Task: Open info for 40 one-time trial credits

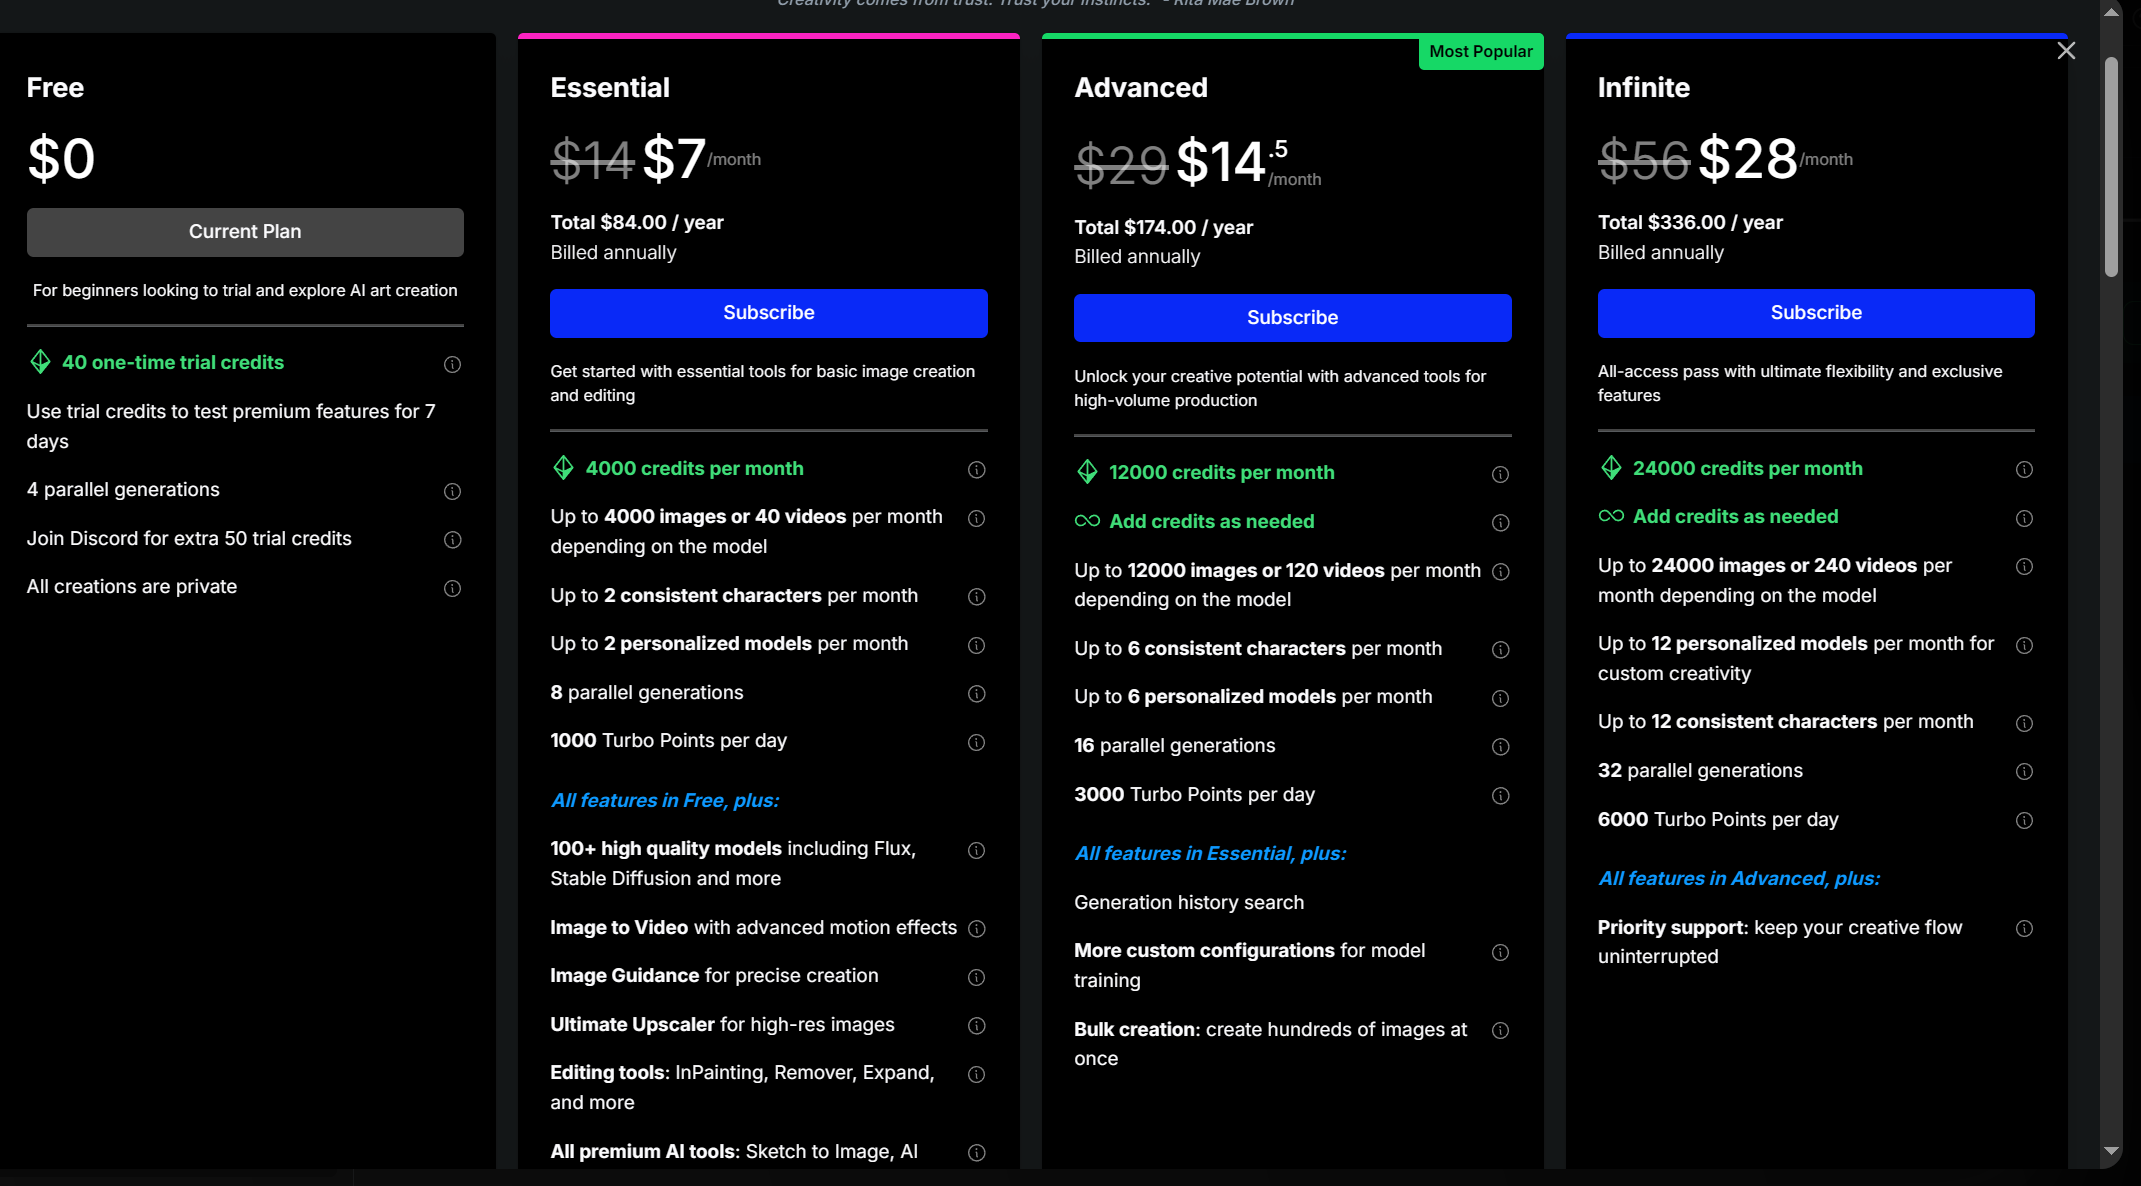Action: click(x=452, y=364)
